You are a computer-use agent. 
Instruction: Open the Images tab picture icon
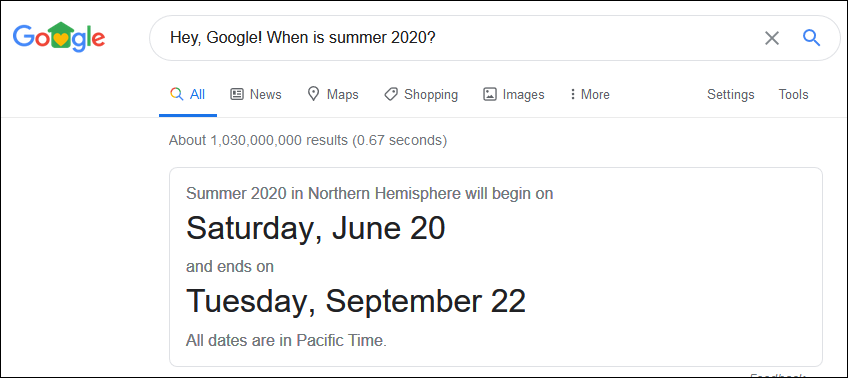(490, 95)
